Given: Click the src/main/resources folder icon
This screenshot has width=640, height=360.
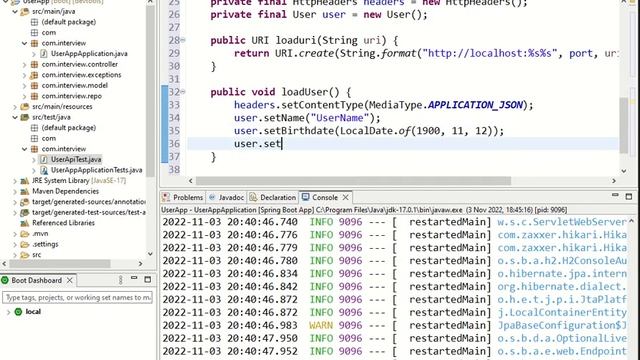Looking at the screenshot, I should point(25,107).
